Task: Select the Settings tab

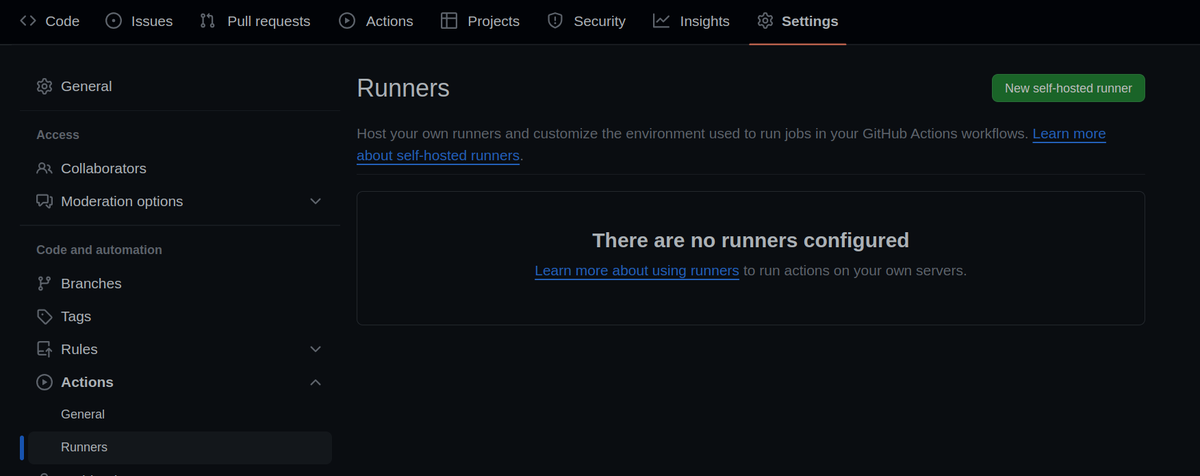Action: click(798, 21)
